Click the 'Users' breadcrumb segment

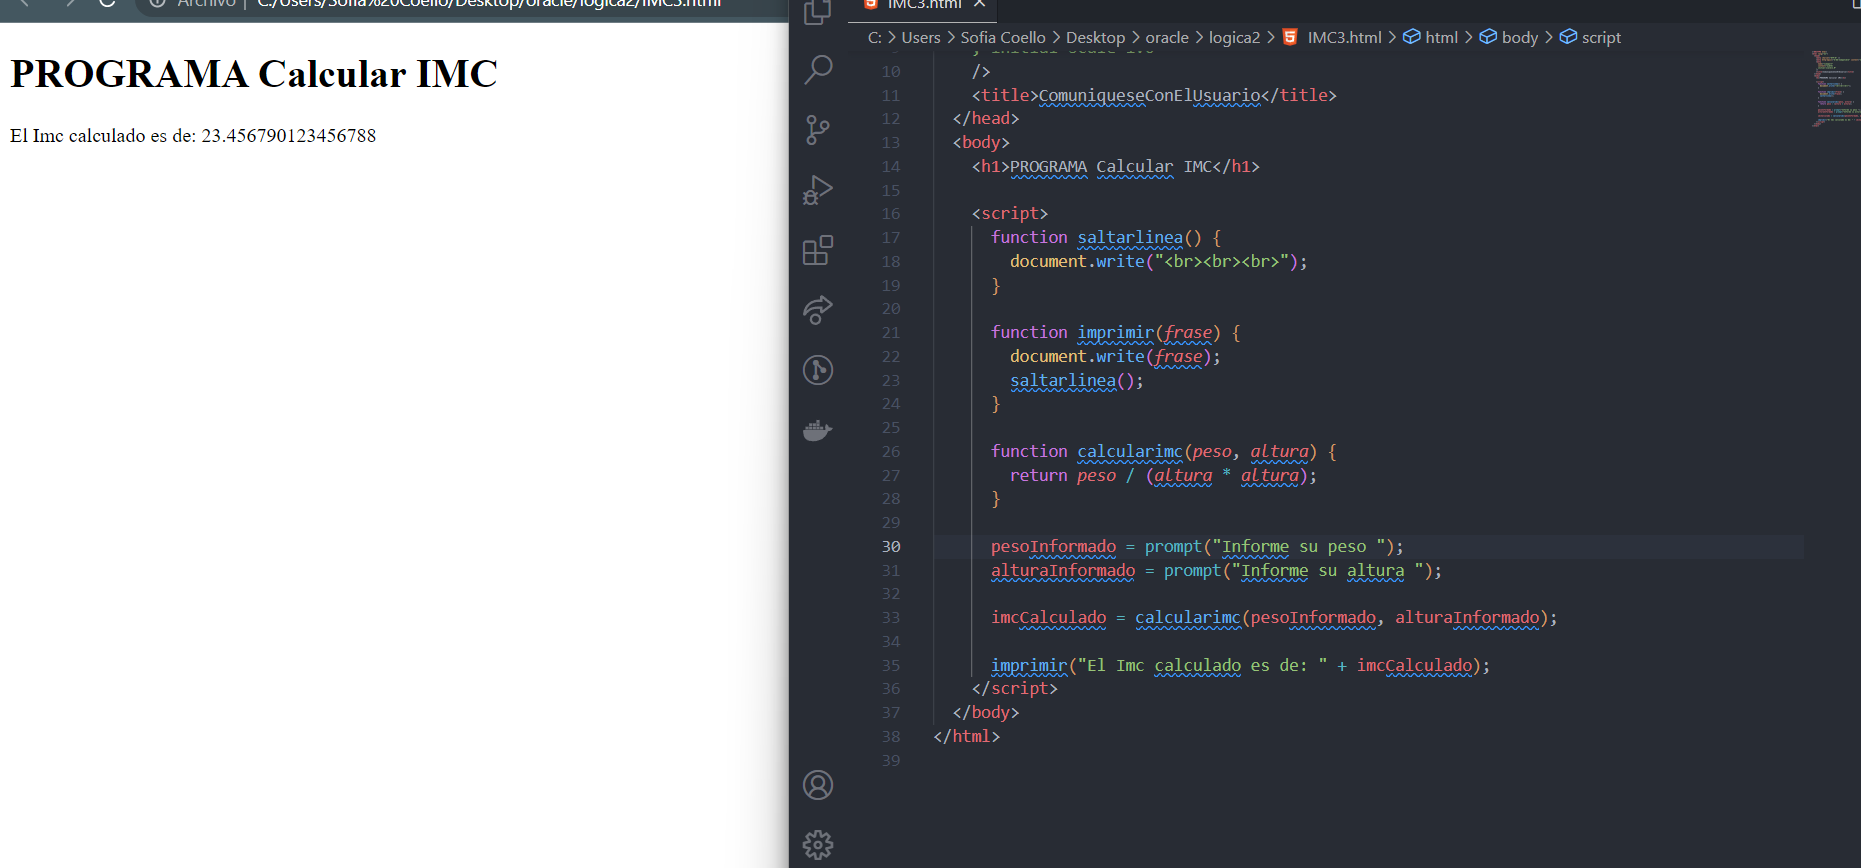pyautogui.click(x=921, y=37)
